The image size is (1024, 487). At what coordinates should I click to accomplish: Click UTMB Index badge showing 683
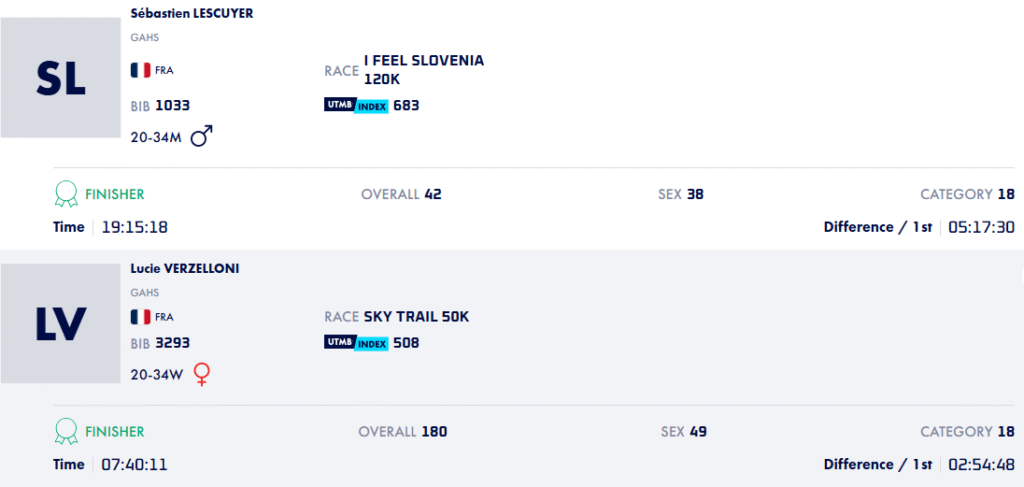pos(356,105)
